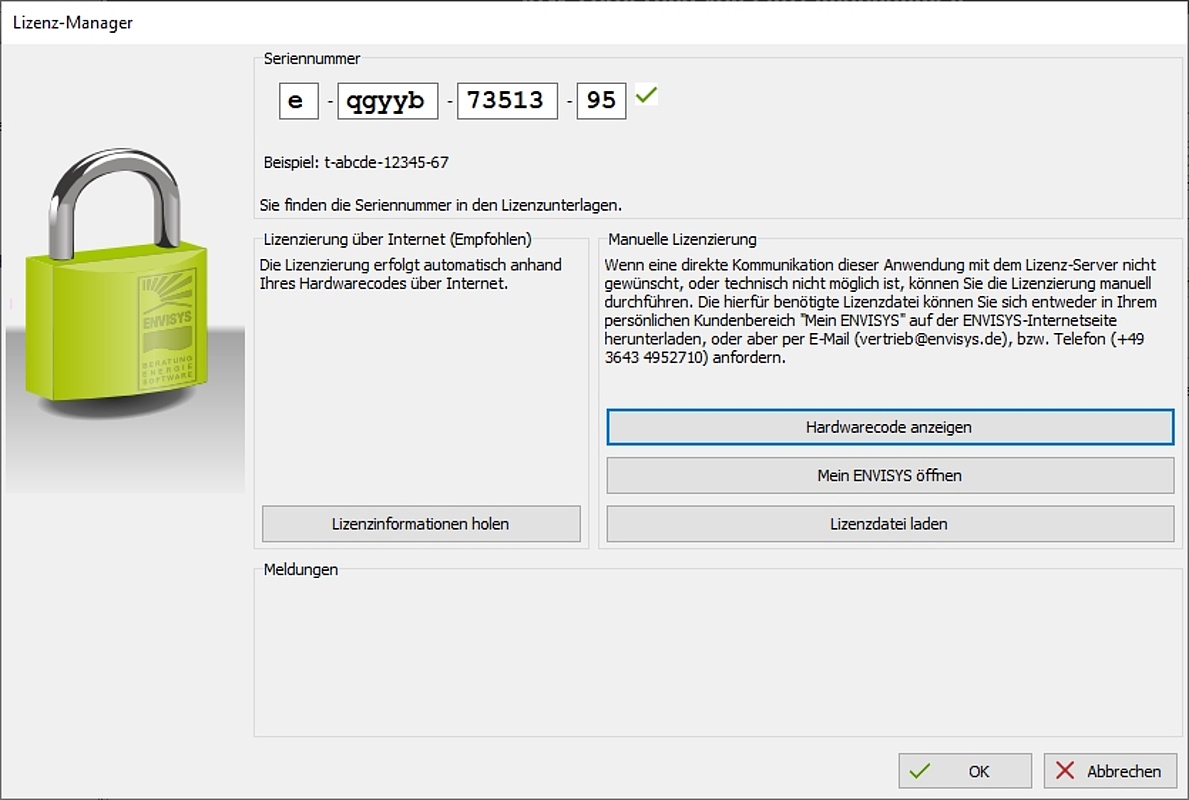Fetch license info with Lizenzinformationen holen
This screenshot has height=800, width=1189.
pos(421,524)
